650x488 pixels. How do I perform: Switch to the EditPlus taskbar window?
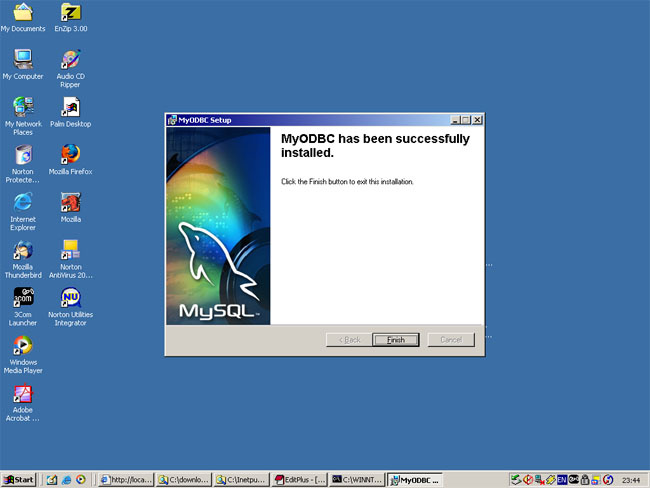point(299,480)
